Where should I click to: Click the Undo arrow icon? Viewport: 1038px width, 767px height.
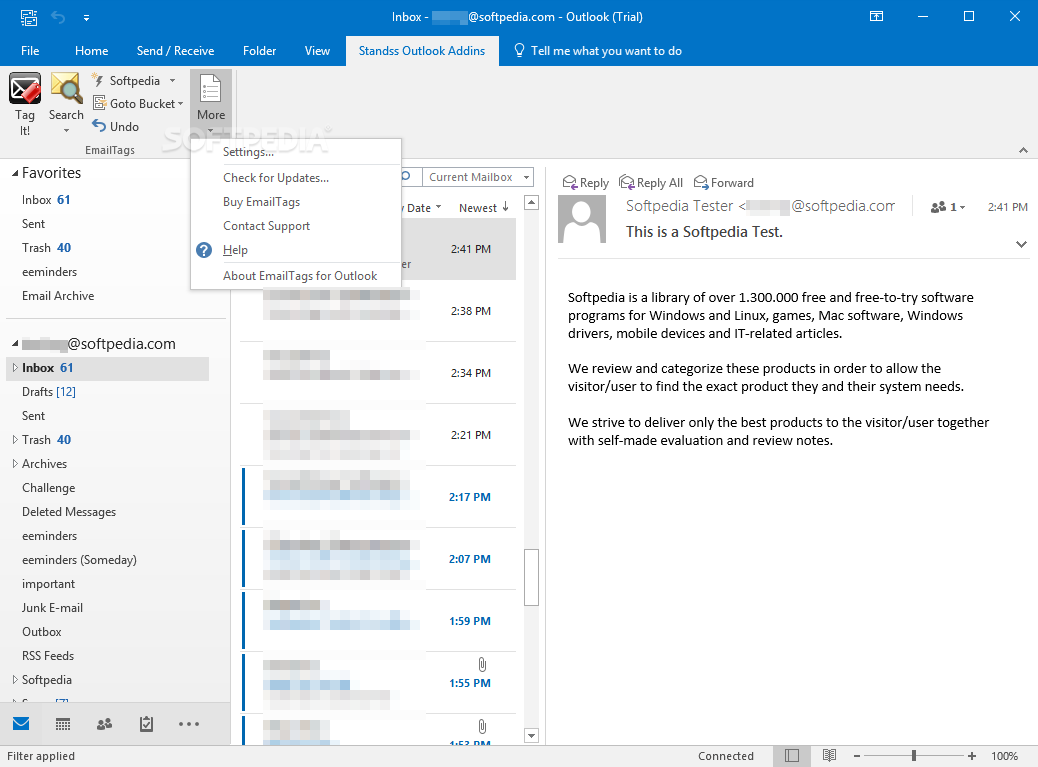[99, 126]
